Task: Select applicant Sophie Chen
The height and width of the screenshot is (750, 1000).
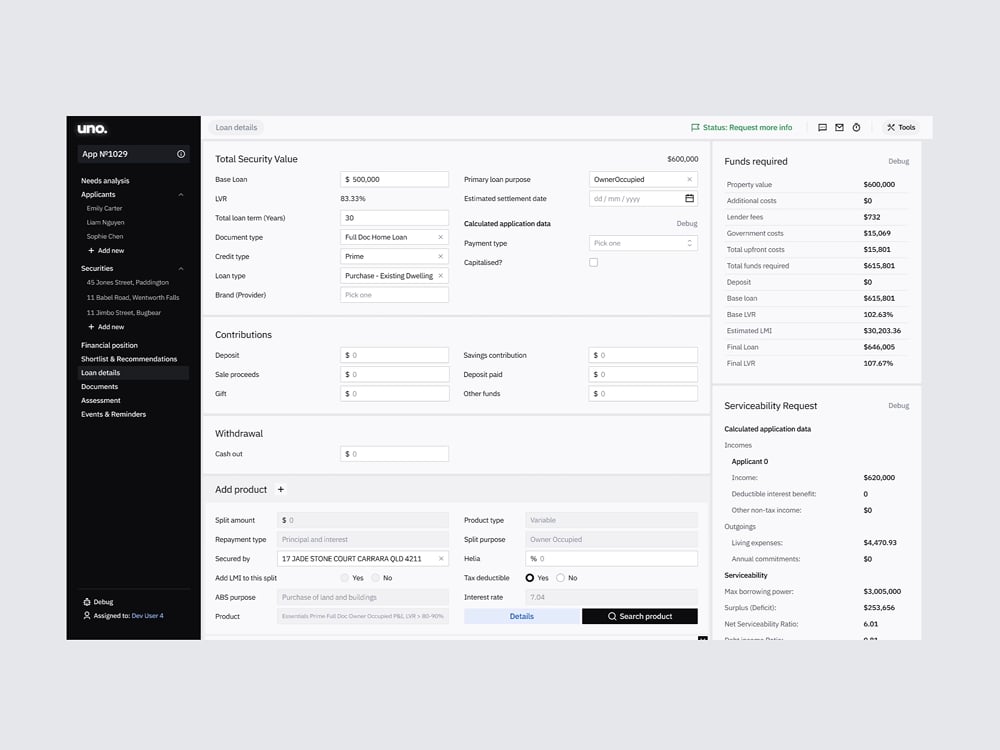Action: pyautogui.click(x=105, y=237)
